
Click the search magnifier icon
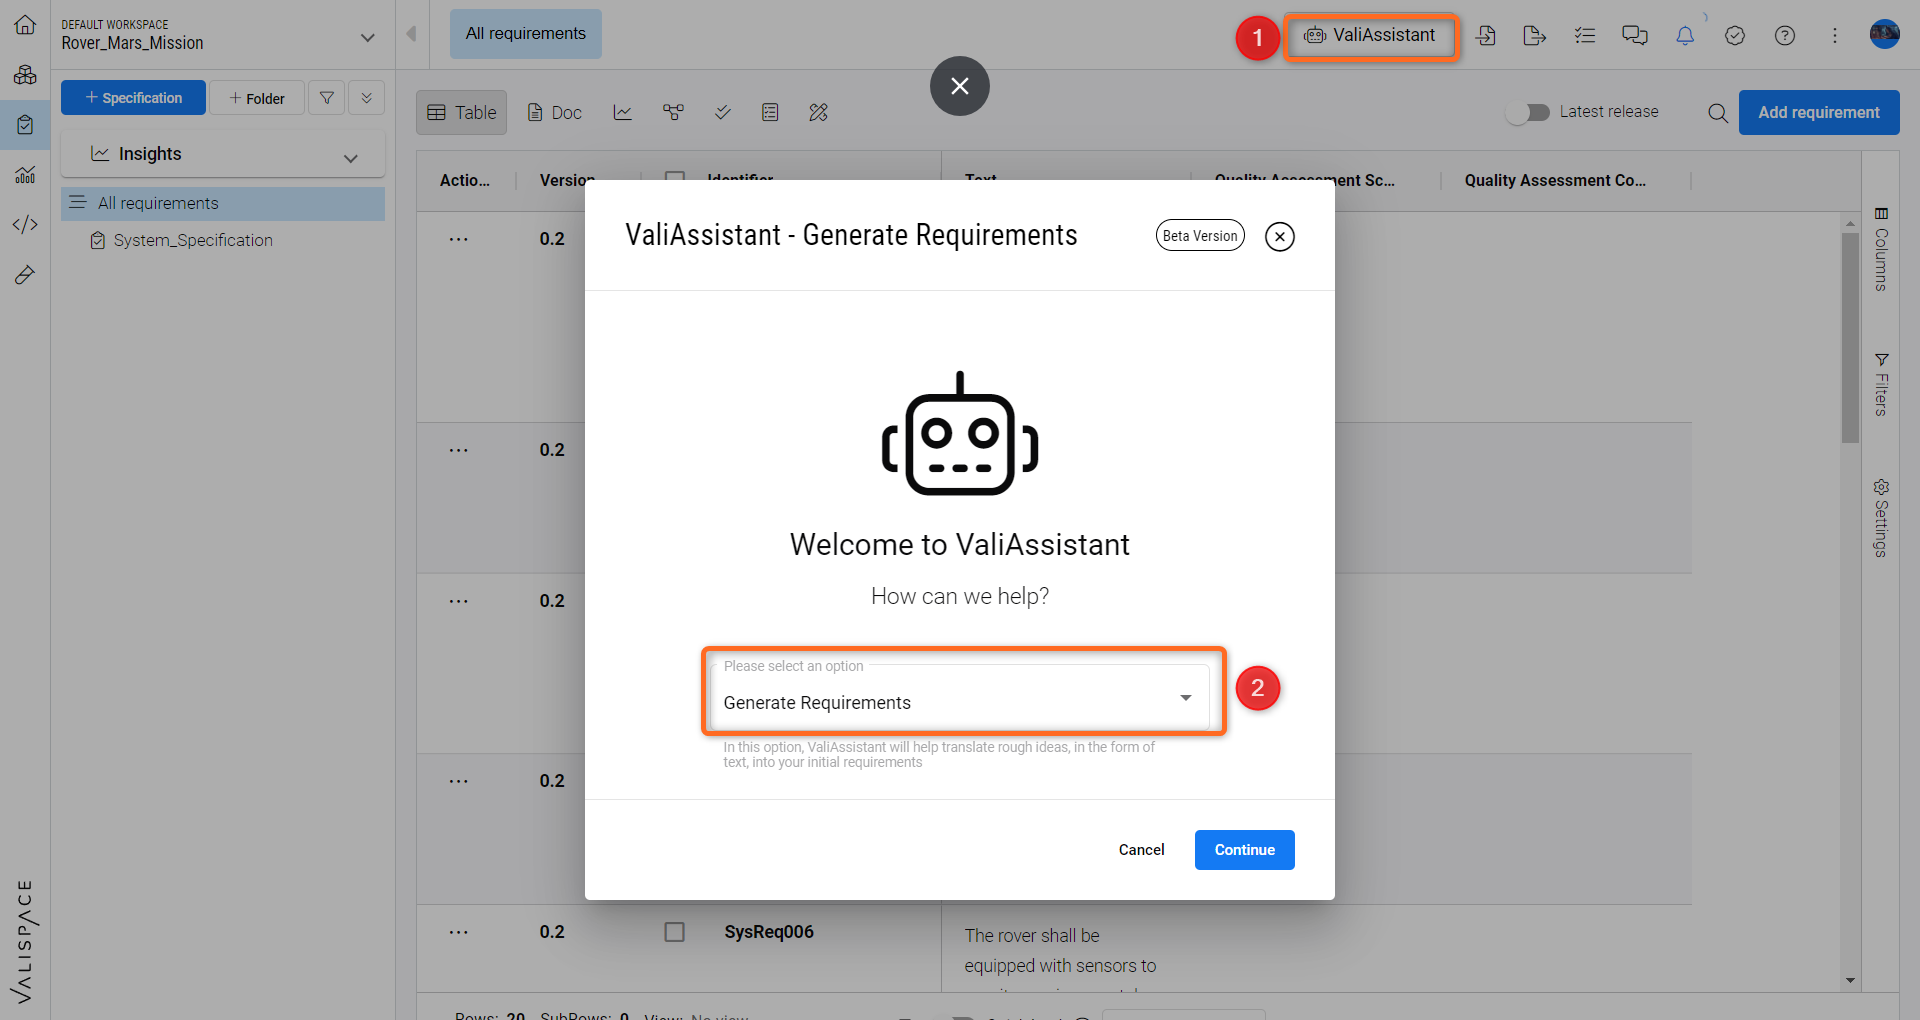coord(1718,113)
